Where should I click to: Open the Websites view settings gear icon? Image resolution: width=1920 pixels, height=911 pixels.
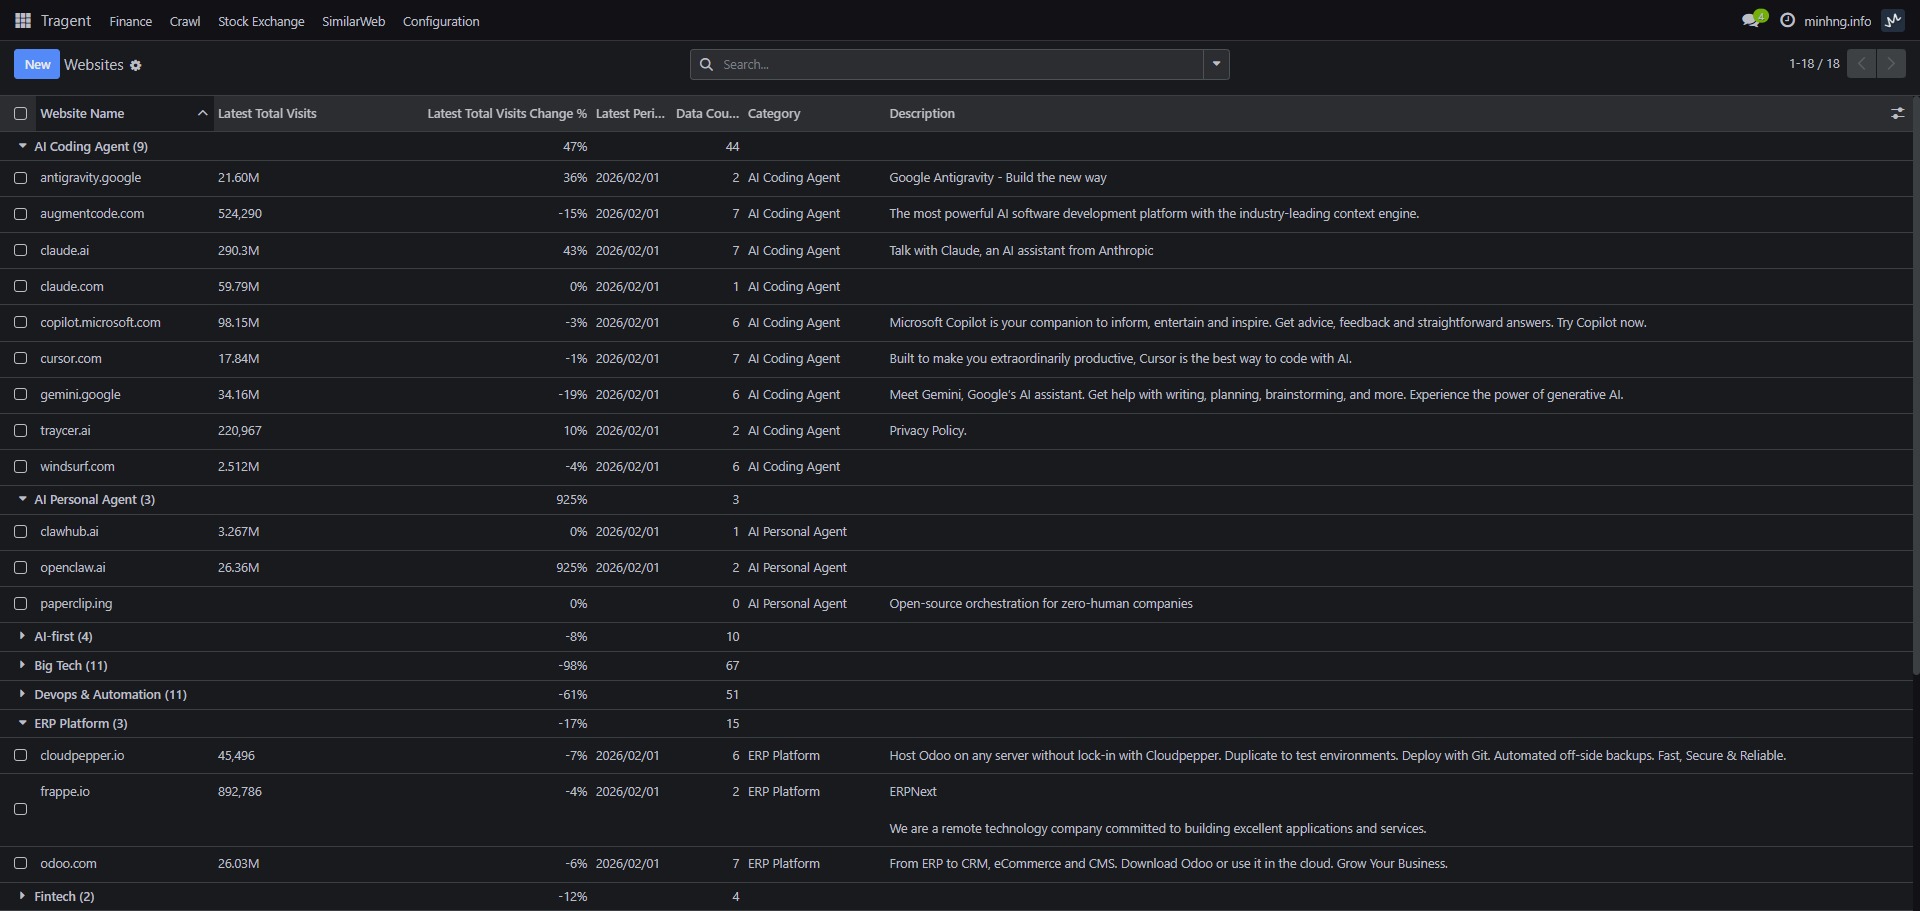click(137, 64)
